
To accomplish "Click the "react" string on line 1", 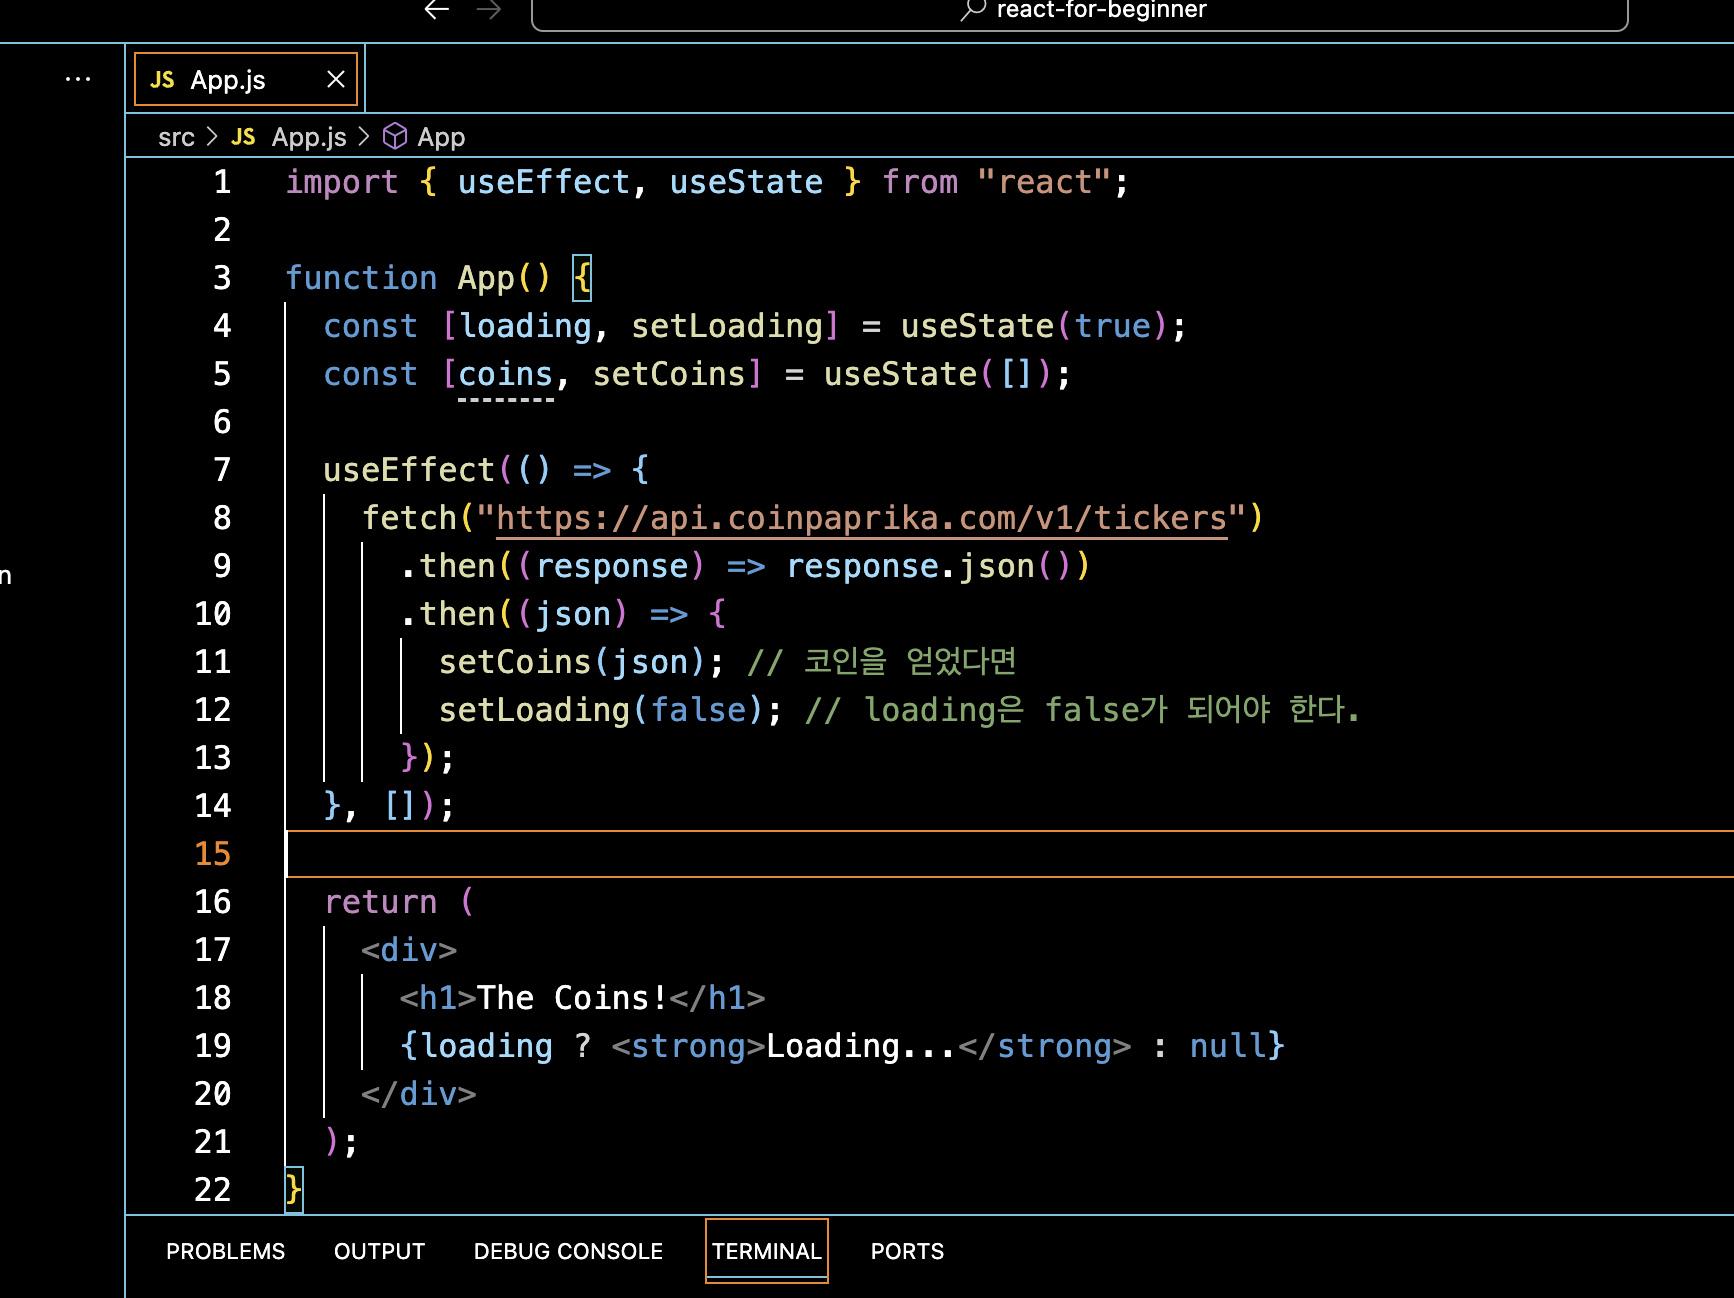I will [1044, 182].
